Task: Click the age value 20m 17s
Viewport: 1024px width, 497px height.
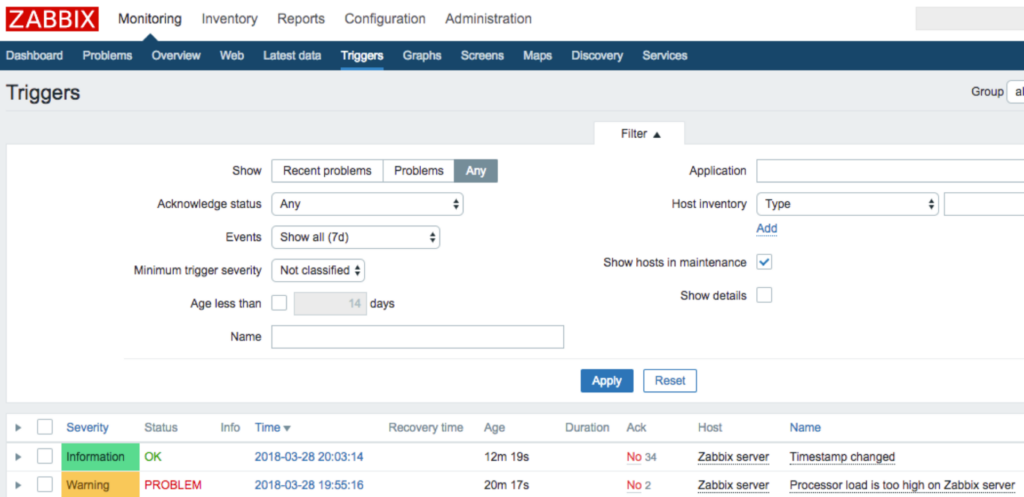Action: click(x=506, y=485)
